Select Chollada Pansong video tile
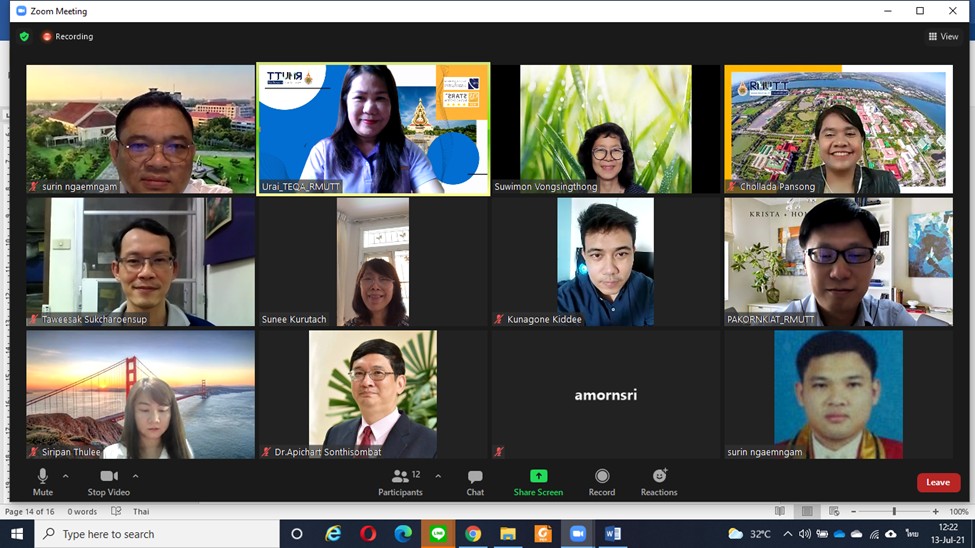Viewport: 975px width, 548px height. [x=839, y=129]
